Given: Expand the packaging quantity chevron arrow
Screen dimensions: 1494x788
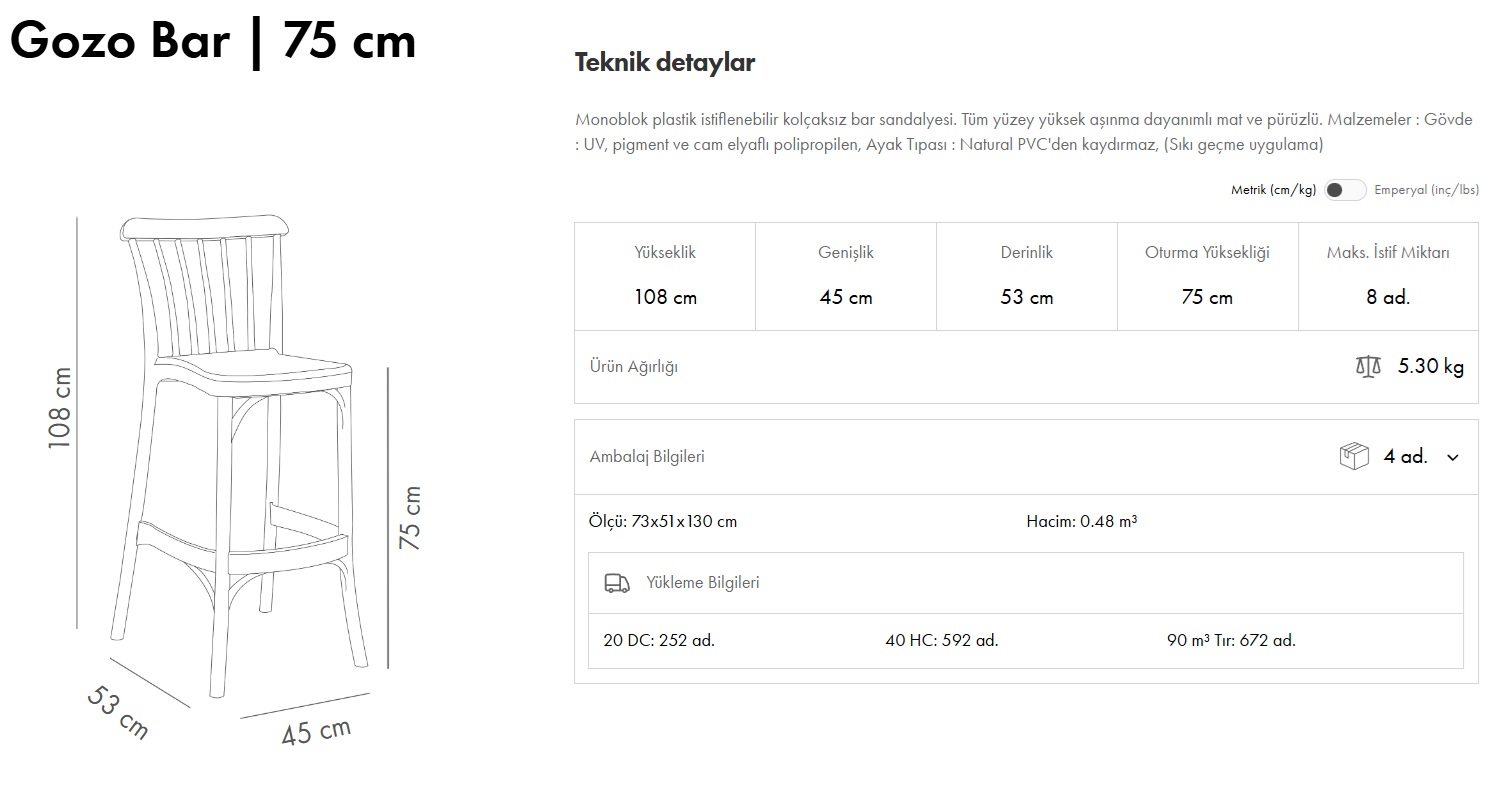Looking at the screenshot, I should click(1453, 457).
